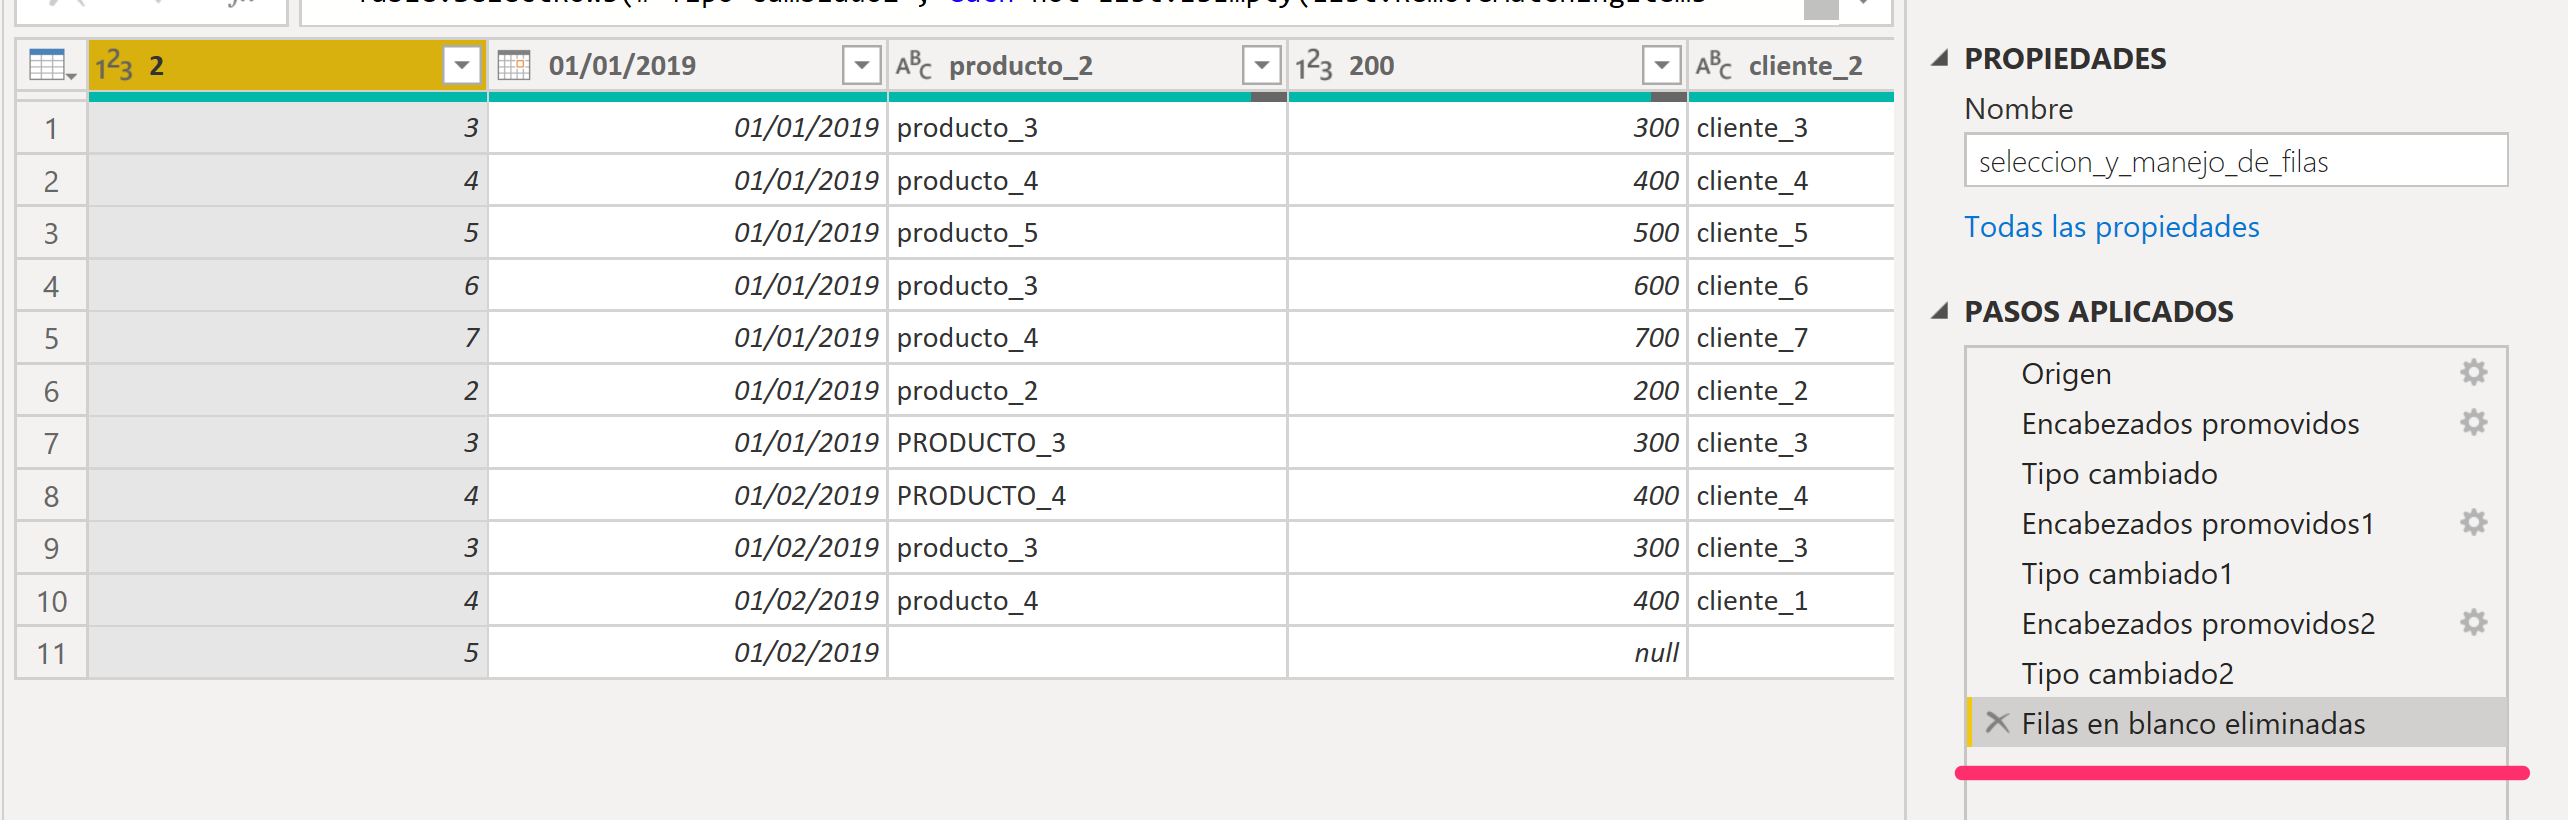Open the table options icon in grid corner
Viewport: 2568px width, 820px height.
click(x=52, y=66)
